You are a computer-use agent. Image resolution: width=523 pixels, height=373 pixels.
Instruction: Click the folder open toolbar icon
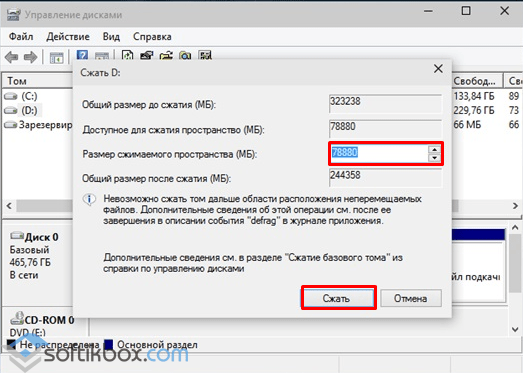click(166, 55)
